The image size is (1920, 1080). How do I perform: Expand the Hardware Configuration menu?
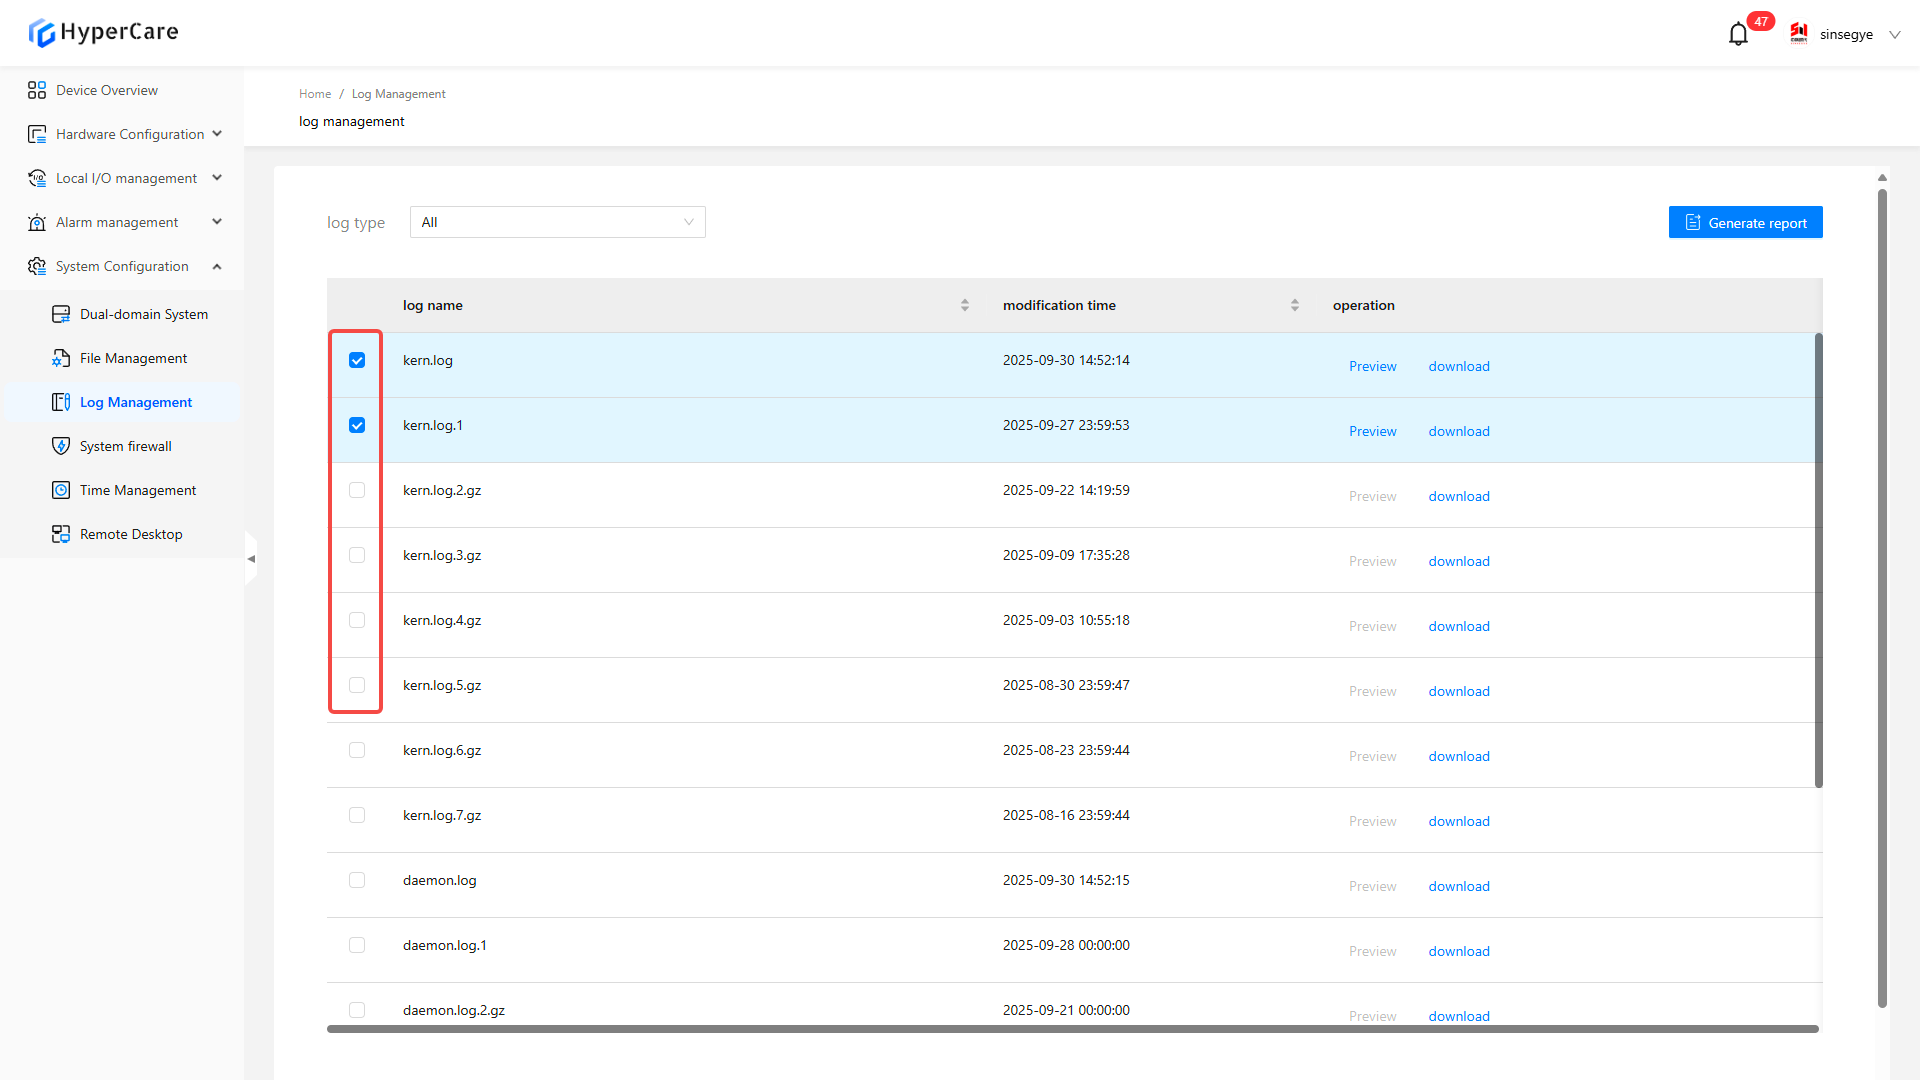[x=130, y=134]
